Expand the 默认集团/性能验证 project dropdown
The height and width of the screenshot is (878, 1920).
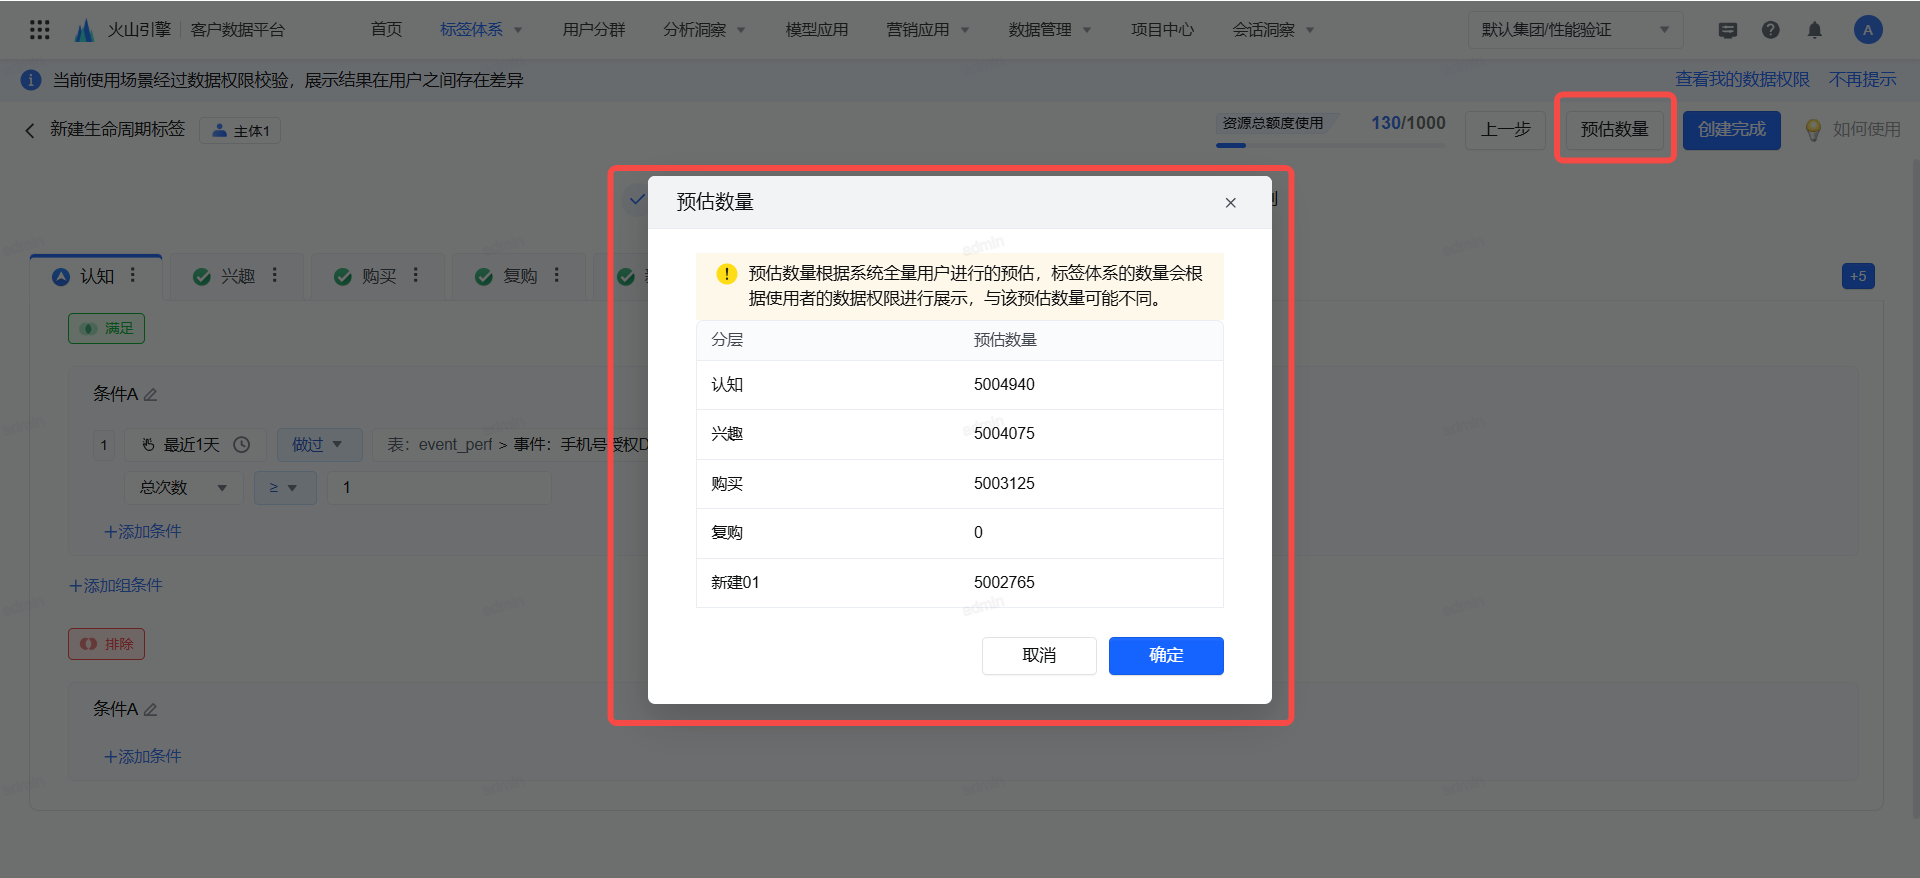(x=1574, y=30)
